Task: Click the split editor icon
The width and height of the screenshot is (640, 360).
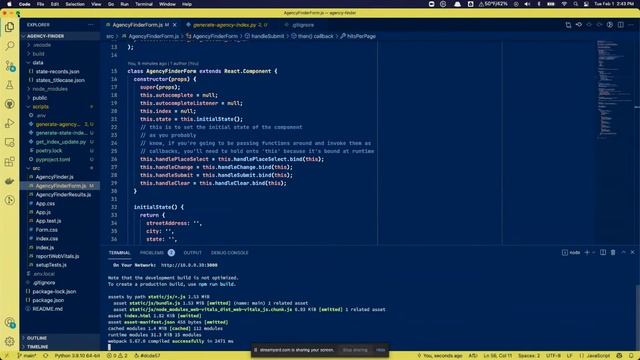Action: [620, 25]
